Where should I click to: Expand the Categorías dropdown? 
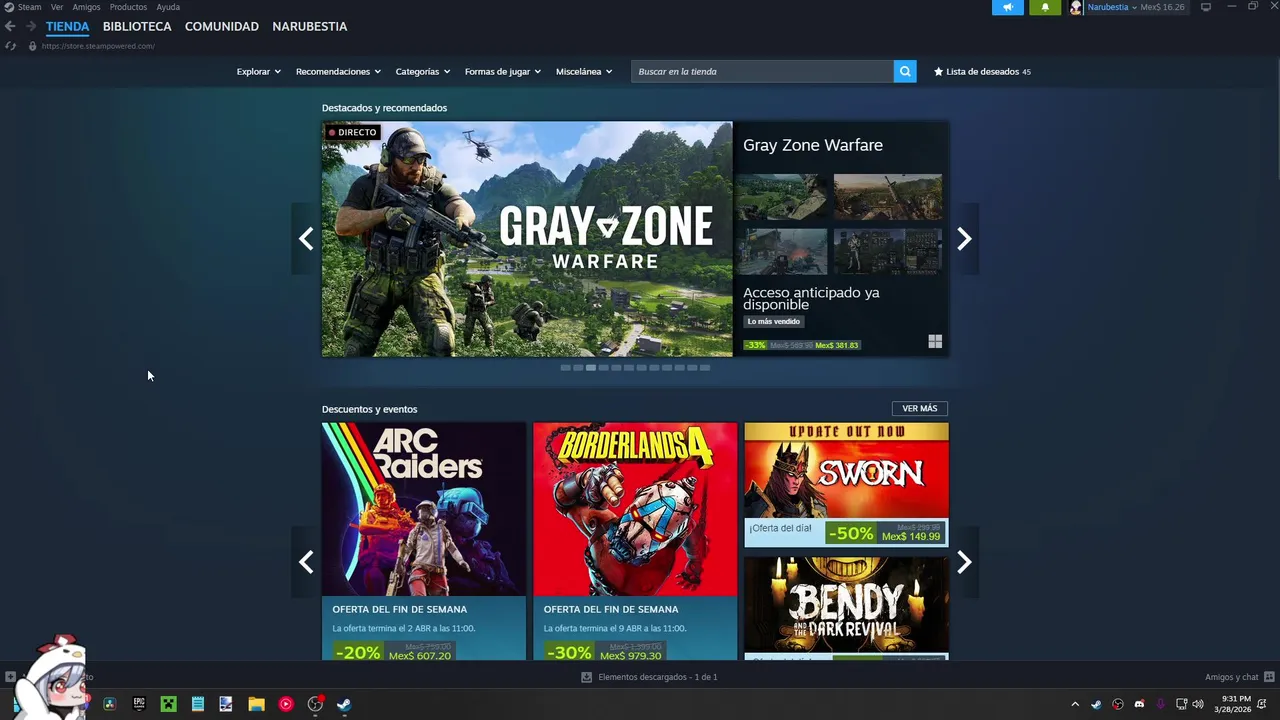[422, 72]
